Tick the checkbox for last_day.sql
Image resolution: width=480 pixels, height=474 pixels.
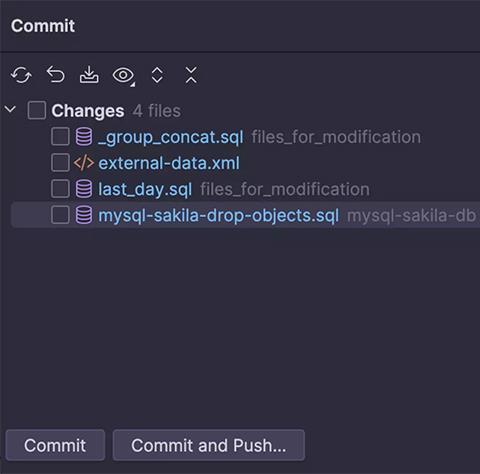coord(60,189)
